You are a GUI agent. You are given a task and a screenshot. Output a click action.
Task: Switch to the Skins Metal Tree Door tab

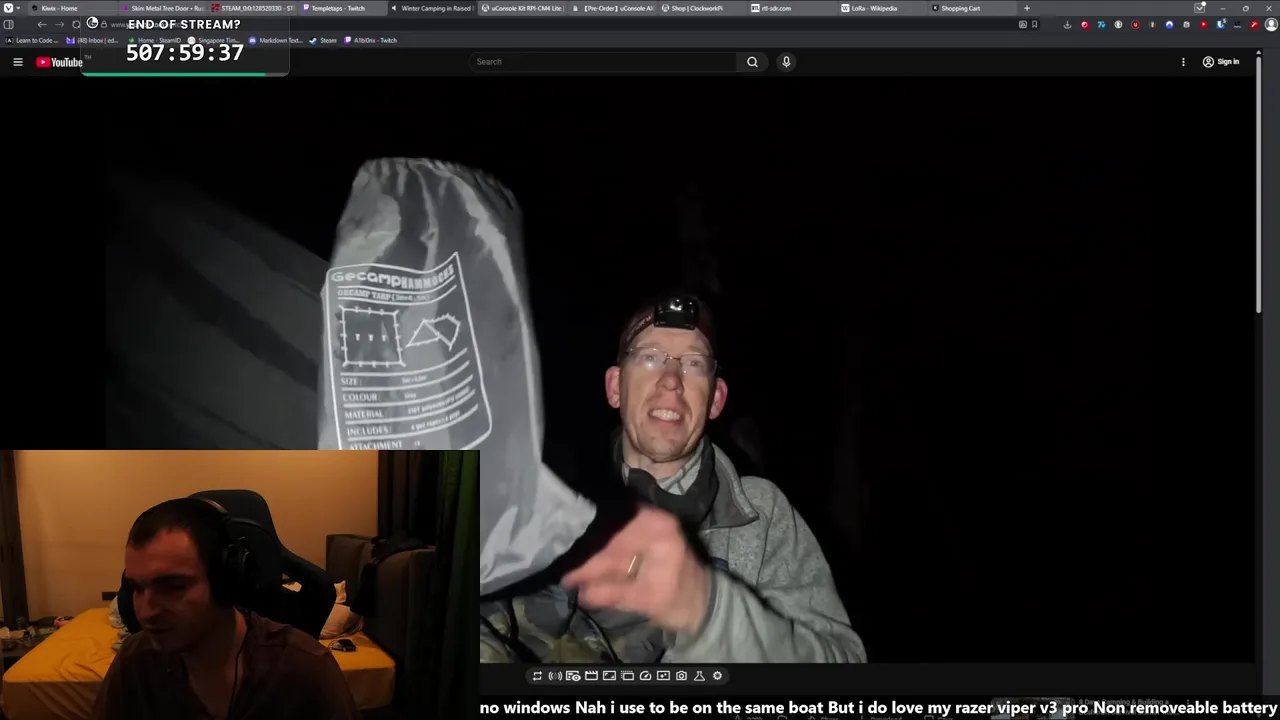(x=162, y=8)
